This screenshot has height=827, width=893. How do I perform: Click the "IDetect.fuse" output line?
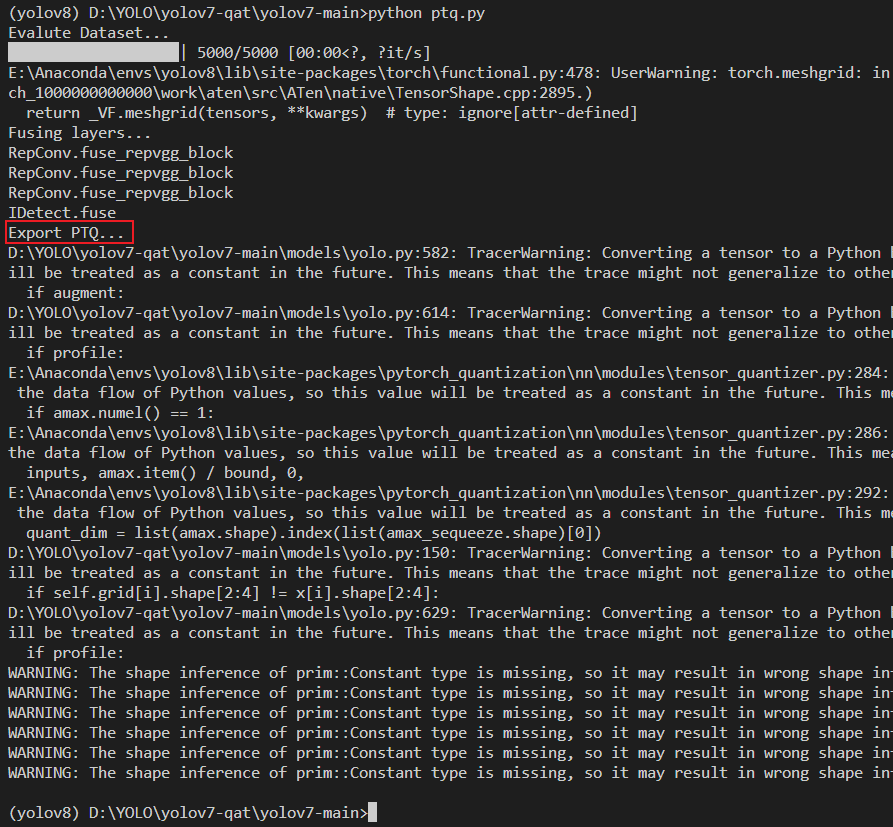(62, 213)
